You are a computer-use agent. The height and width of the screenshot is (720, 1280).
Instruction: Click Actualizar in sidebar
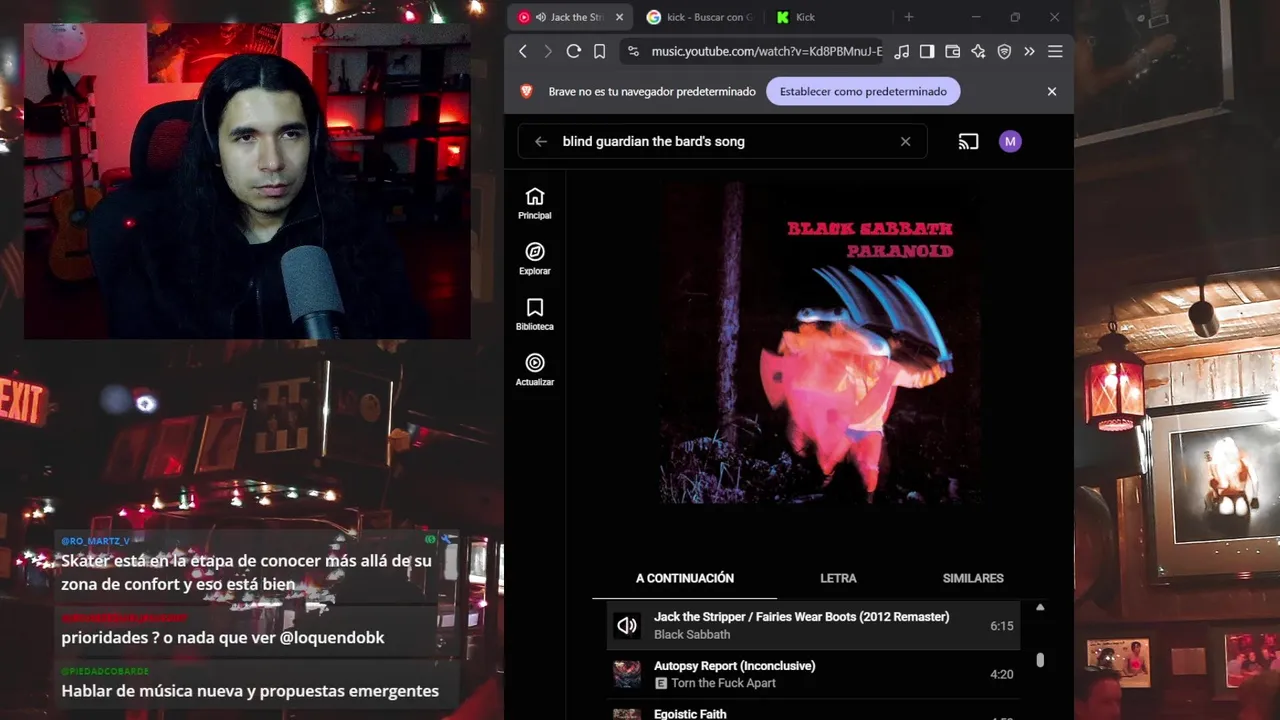tap(535, 370)
